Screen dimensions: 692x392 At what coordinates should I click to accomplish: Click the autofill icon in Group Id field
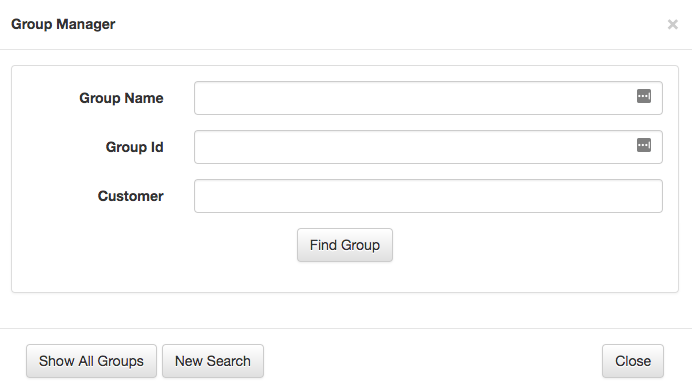pos(644,145)
